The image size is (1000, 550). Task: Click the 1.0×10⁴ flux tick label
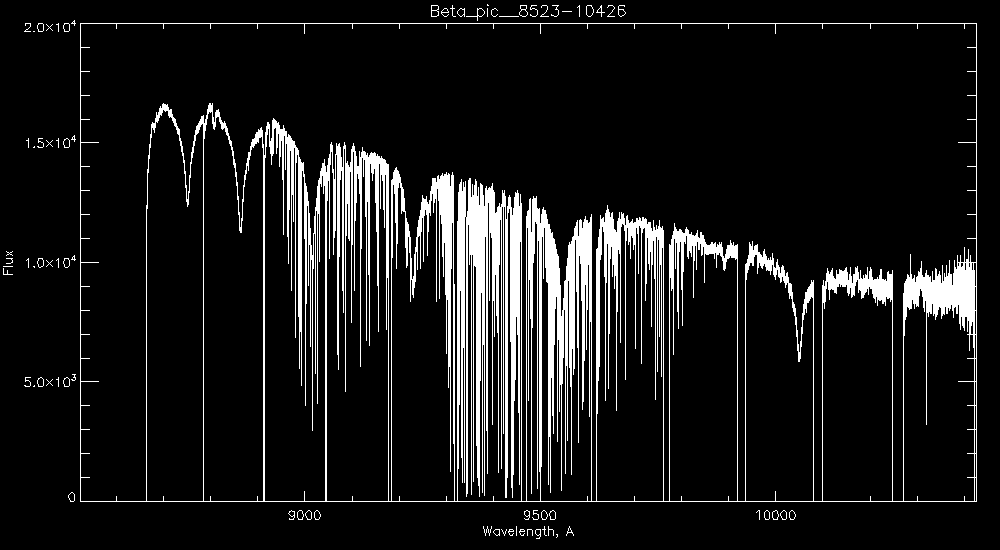48,262
